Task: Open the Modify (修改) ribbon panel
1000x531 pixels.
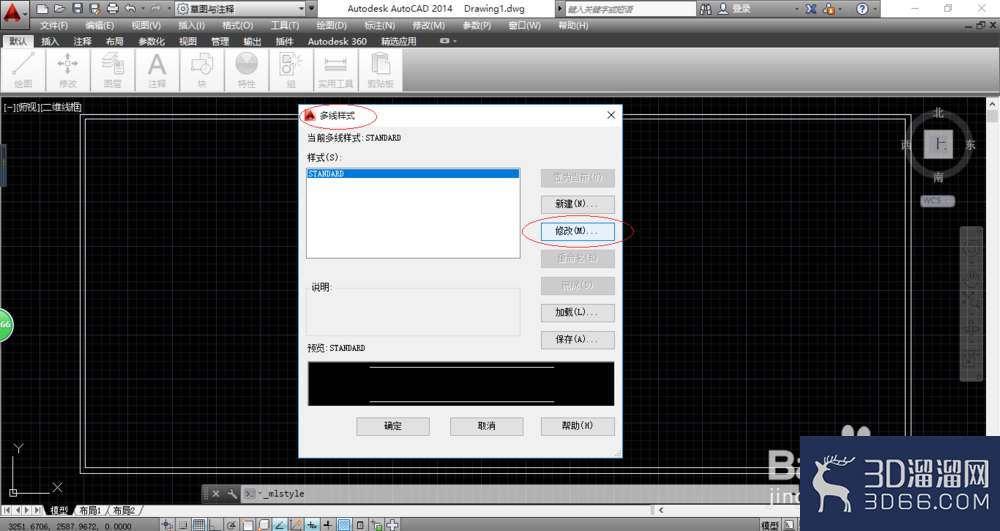Action: click(68, 70)
